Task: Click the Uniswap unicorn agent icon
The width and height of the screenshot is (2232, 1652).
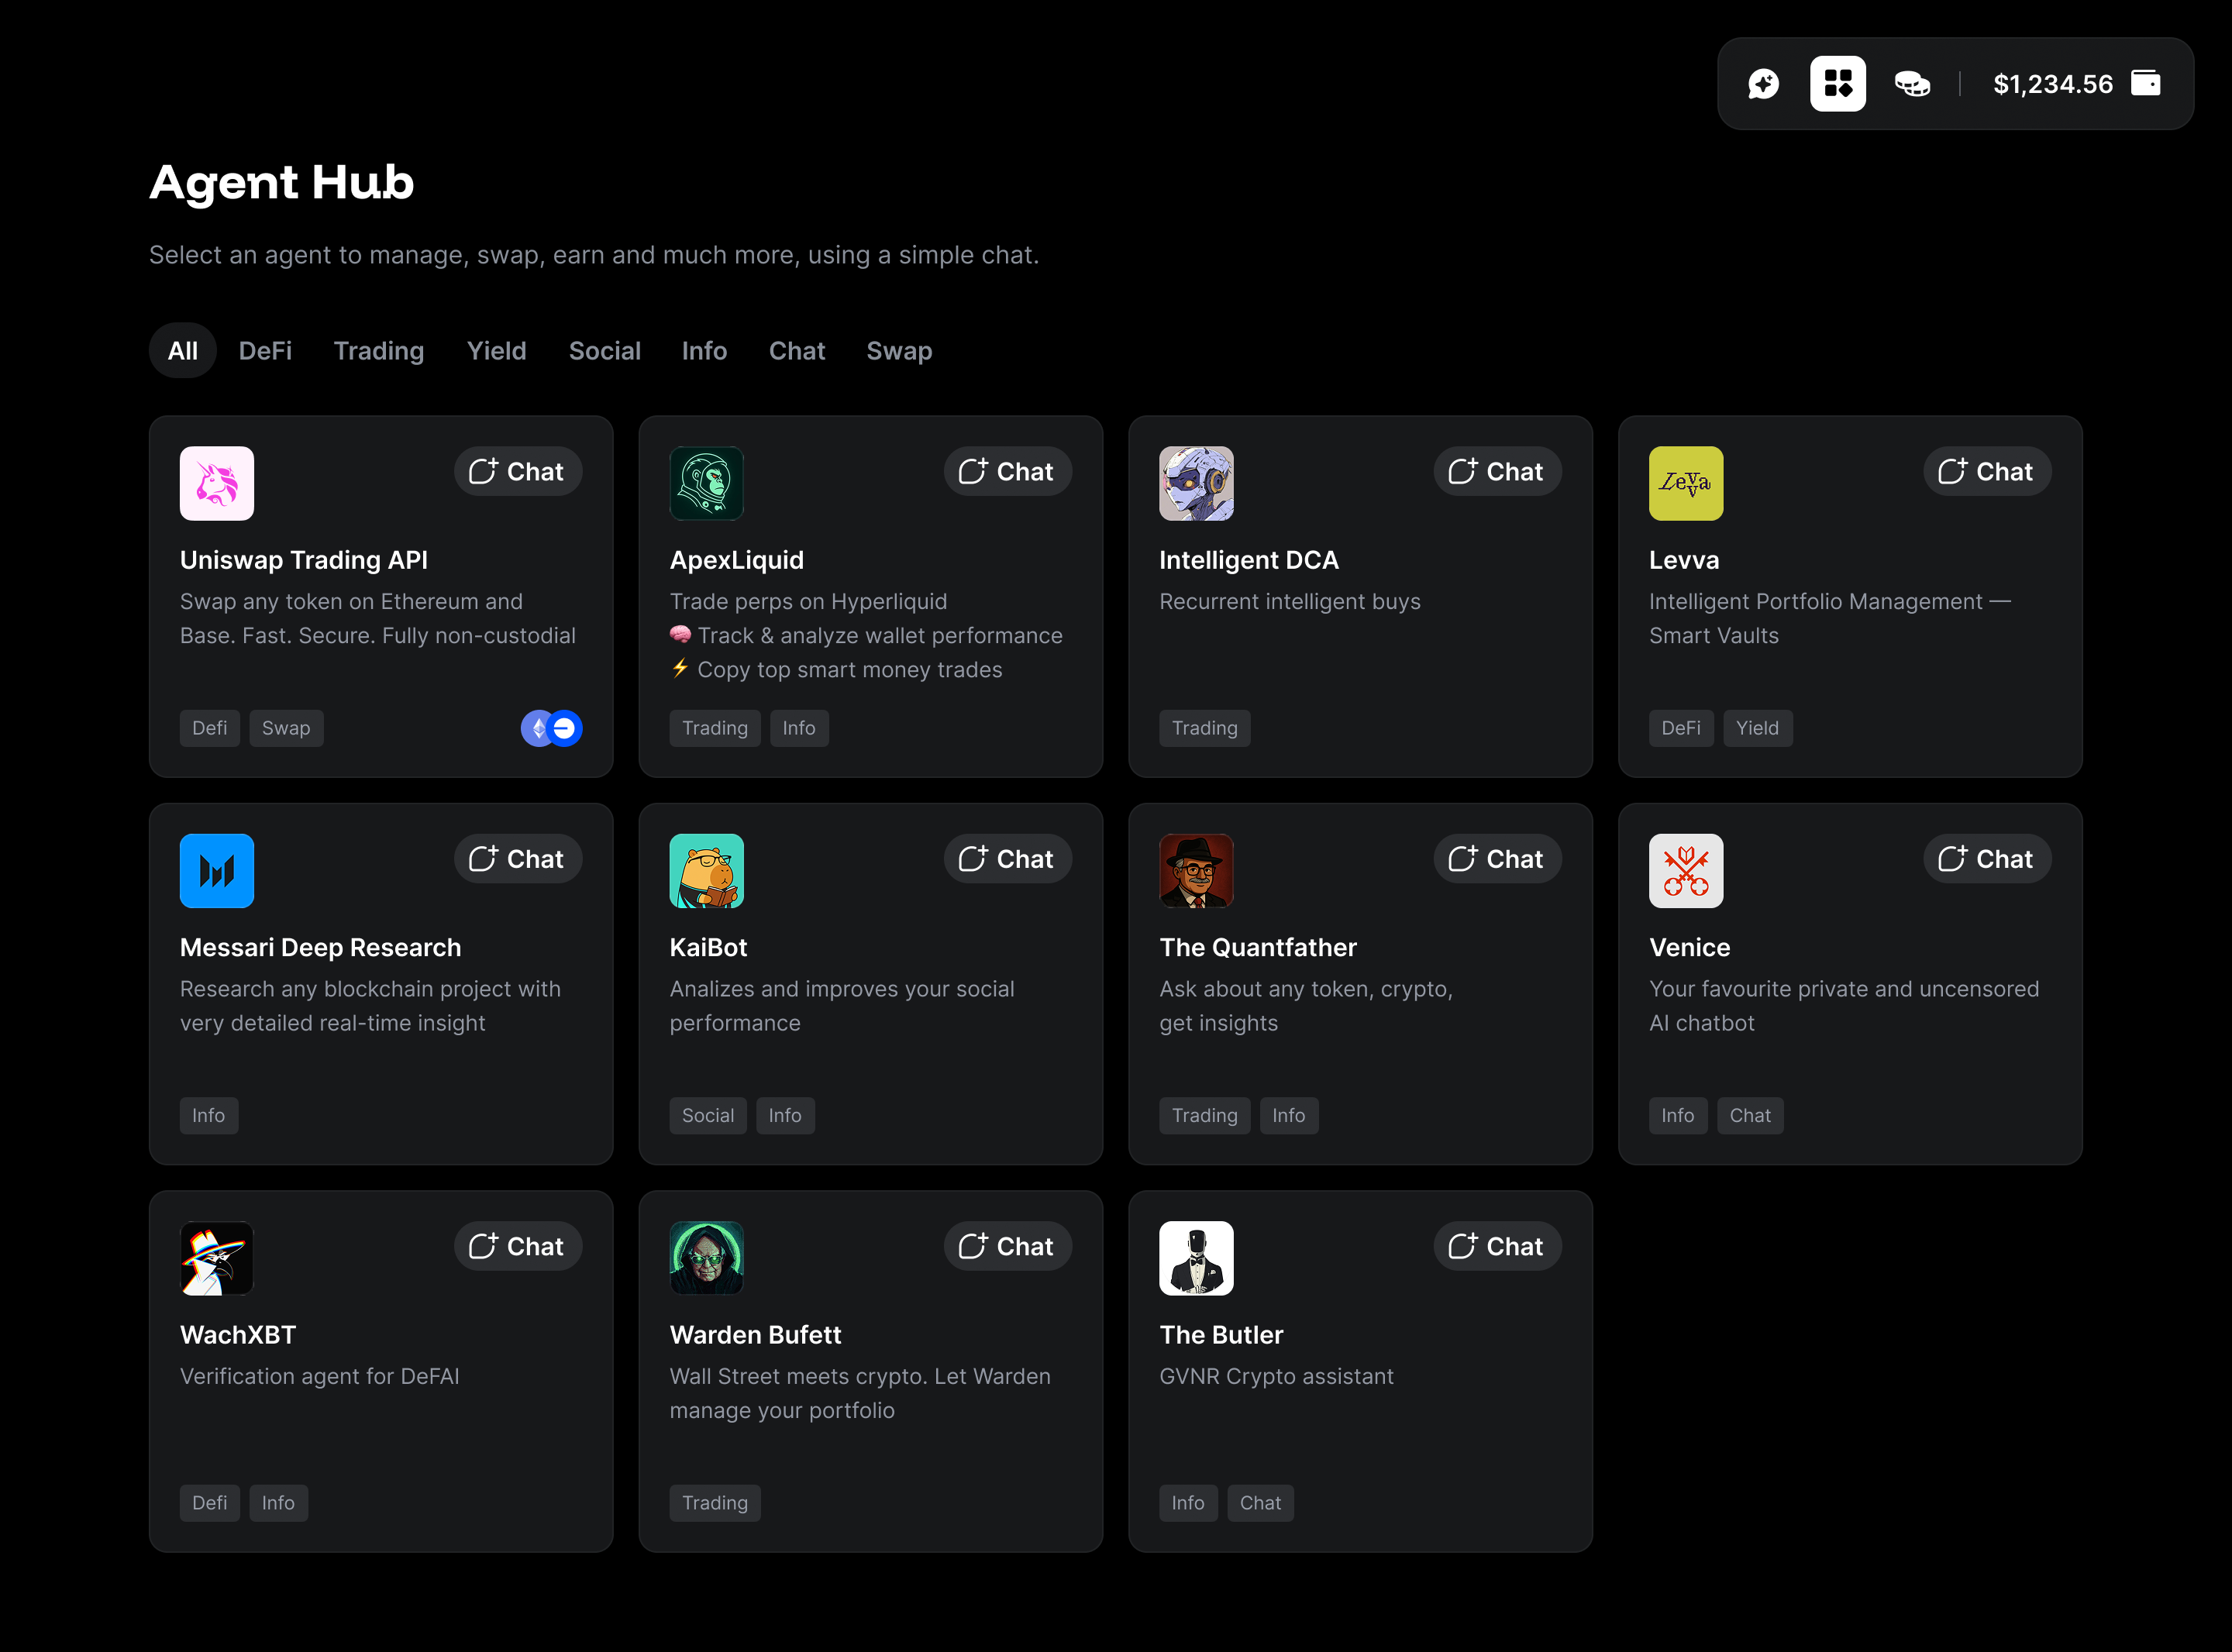Action: point(217,483)
